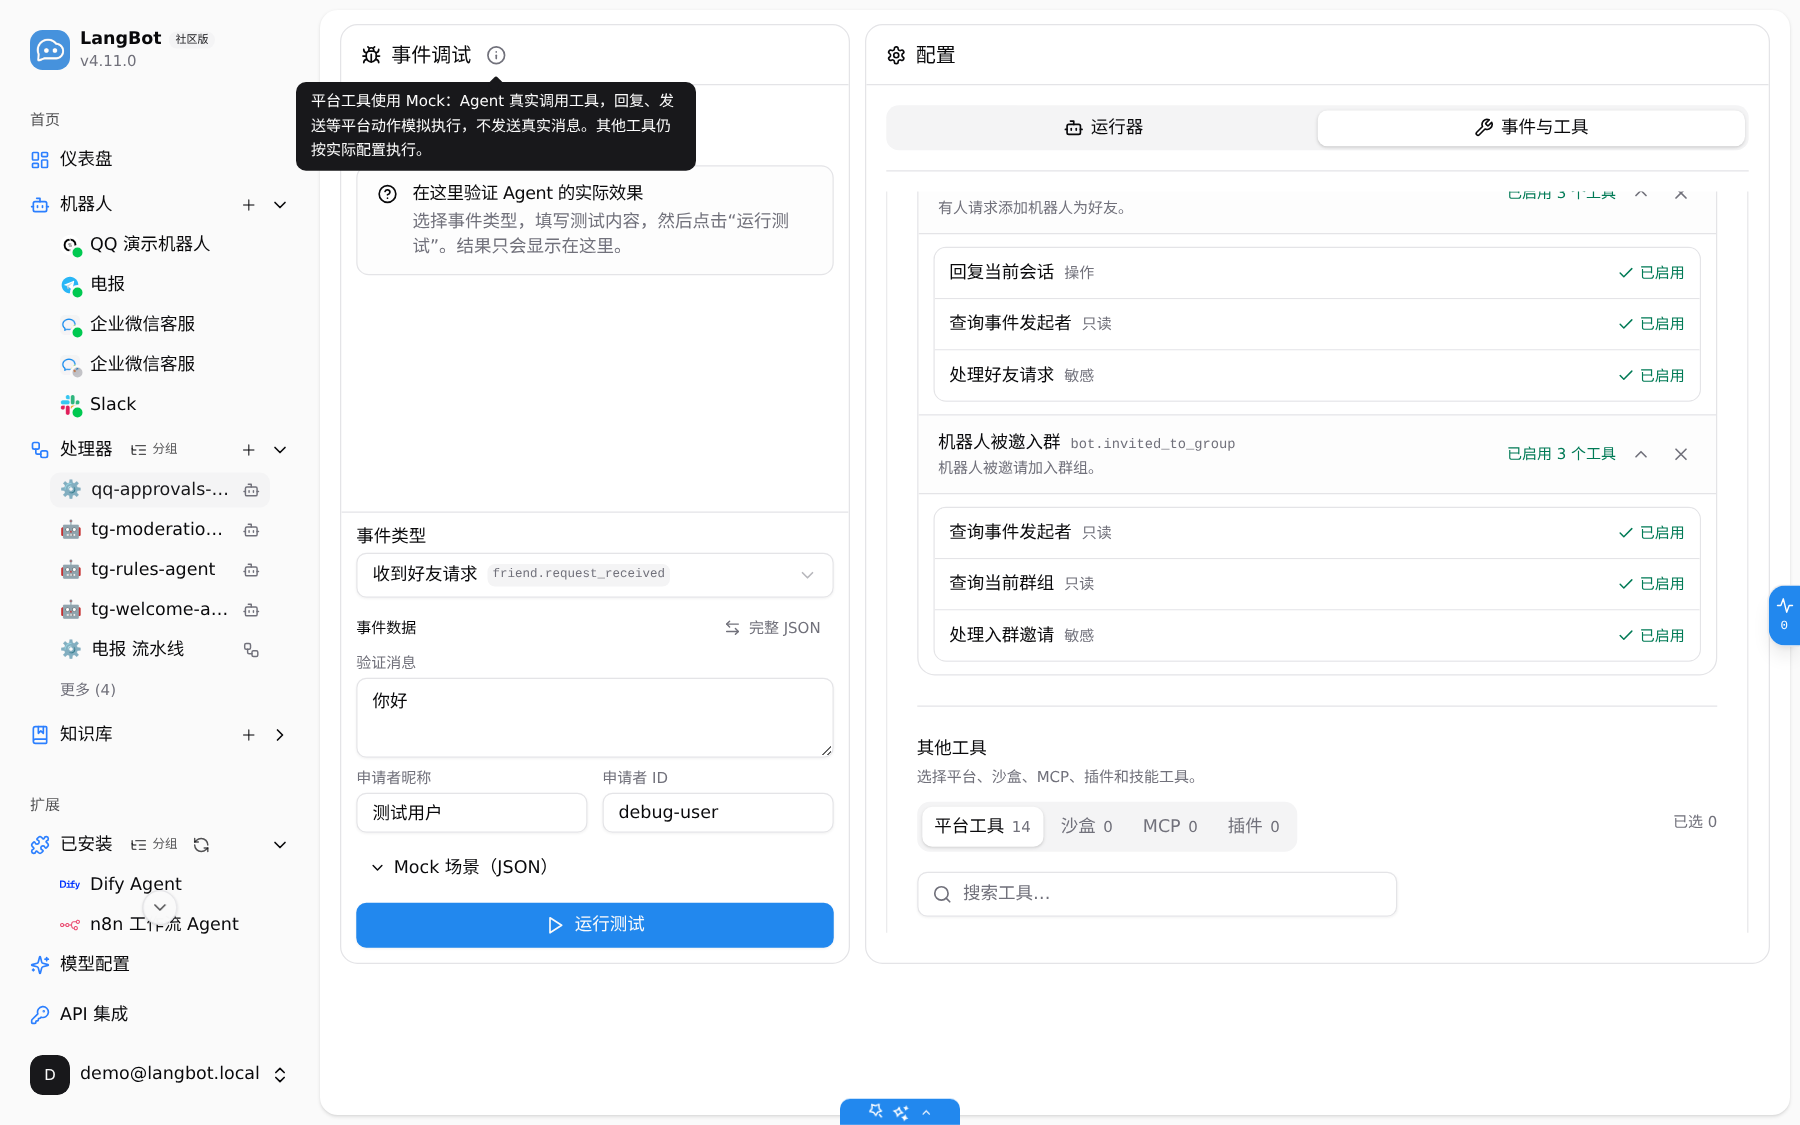1800x1125 pixels.
Task: Toggle 已启用 for 查询当前群组 tool
Action: [x=1651, y=584]
